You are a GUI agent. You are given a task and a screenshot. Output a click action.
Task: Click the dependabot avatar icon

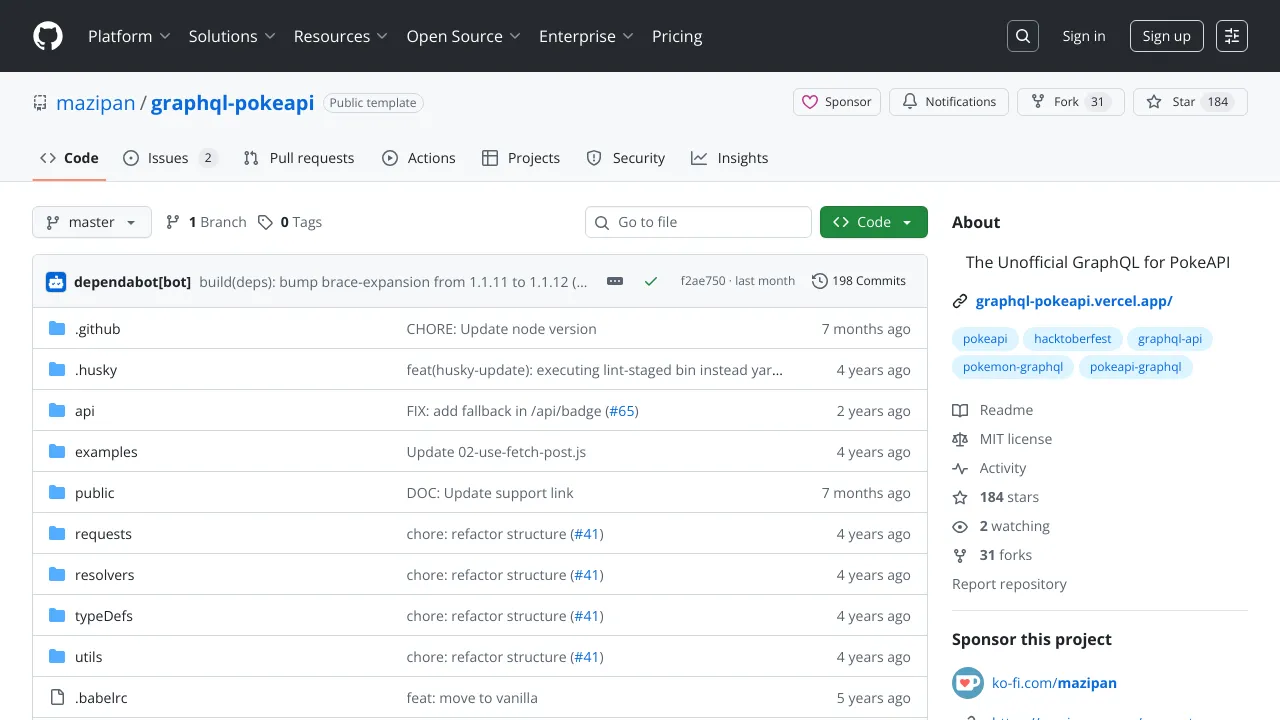[56, 282]
